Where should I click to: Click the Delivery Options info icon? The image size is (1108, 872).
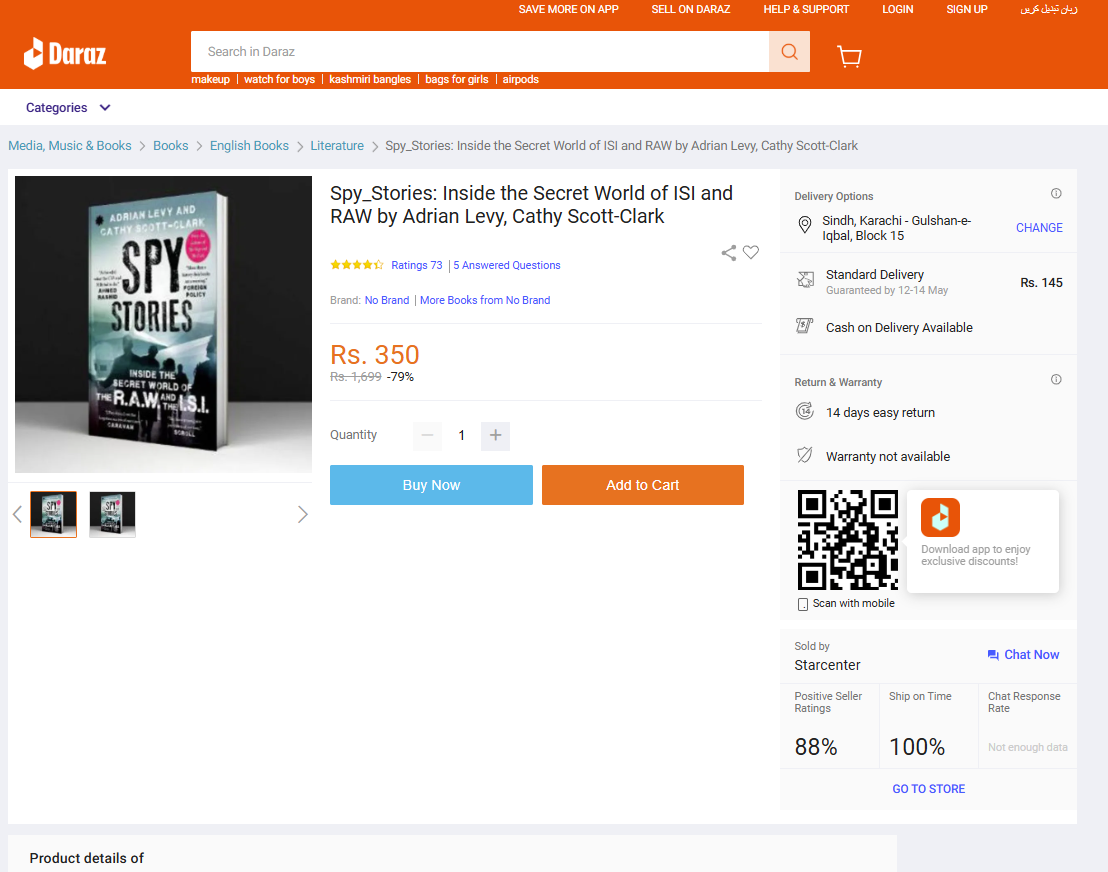pos(1056,194)
